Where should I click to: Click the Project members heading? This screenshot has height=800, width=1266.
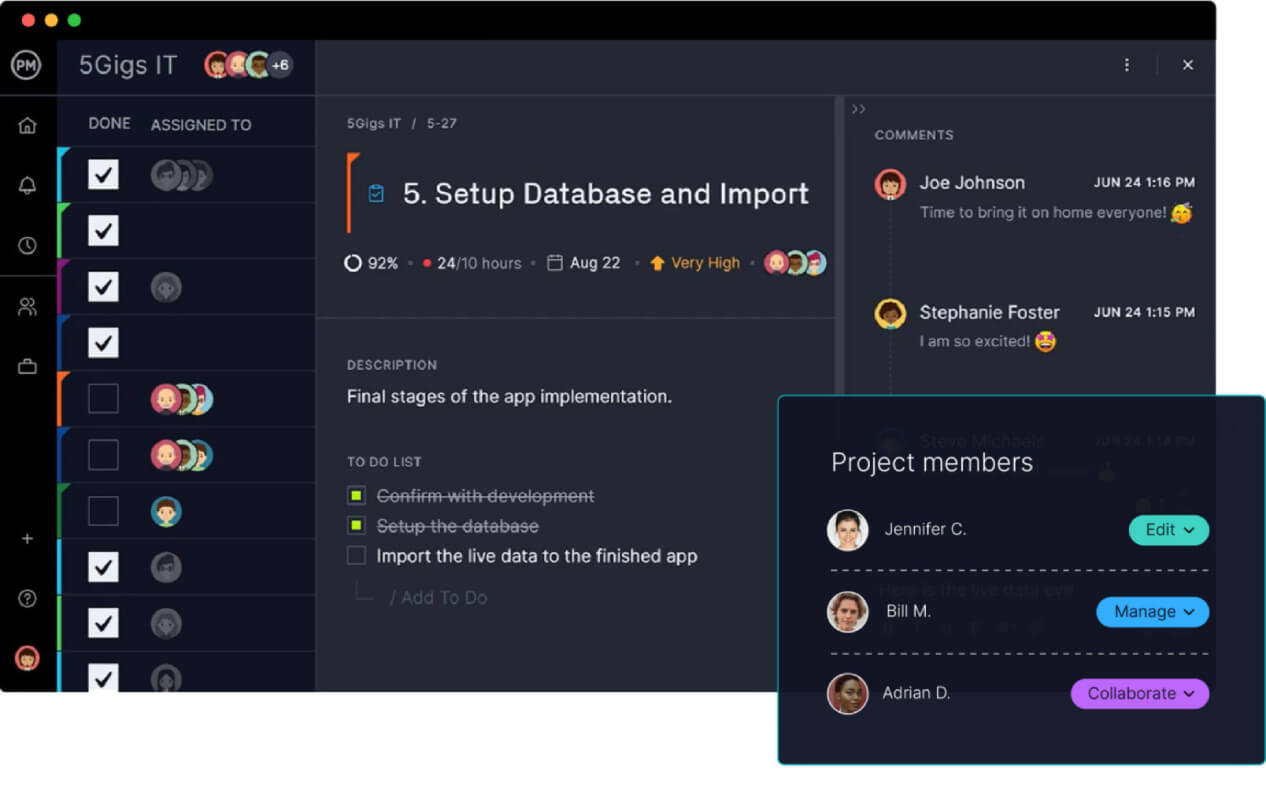[x=932, y=463]
